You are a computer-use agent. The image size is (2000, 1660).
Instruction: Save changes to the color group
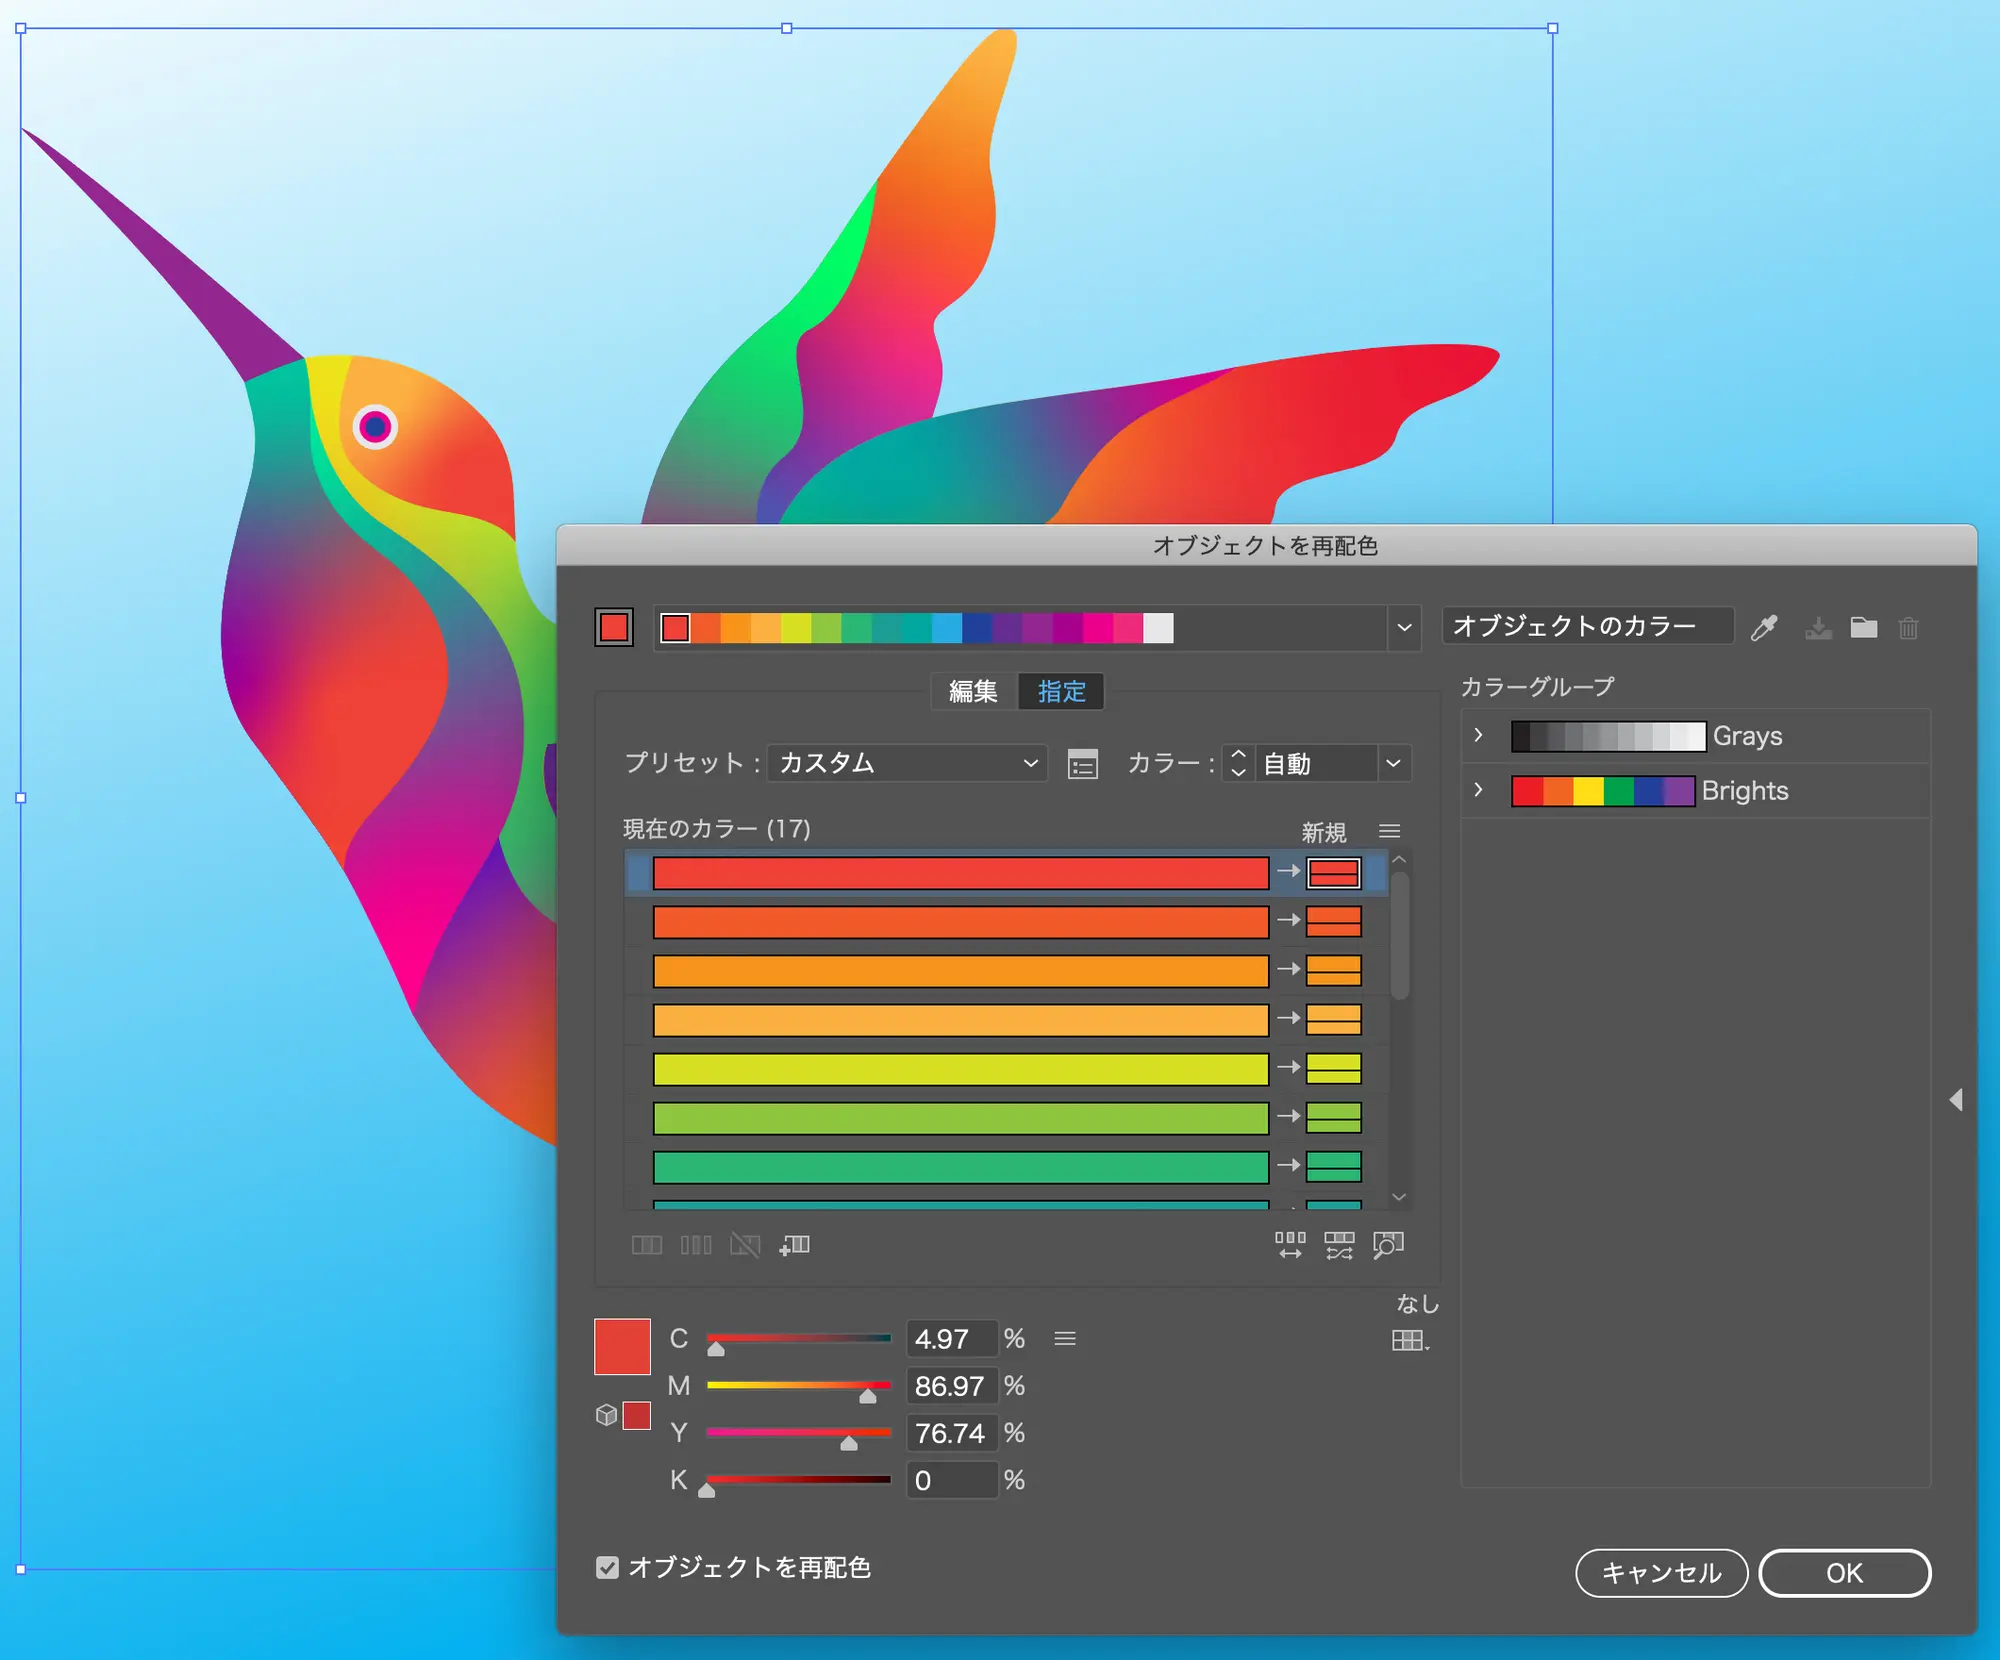pos(1818,628)
